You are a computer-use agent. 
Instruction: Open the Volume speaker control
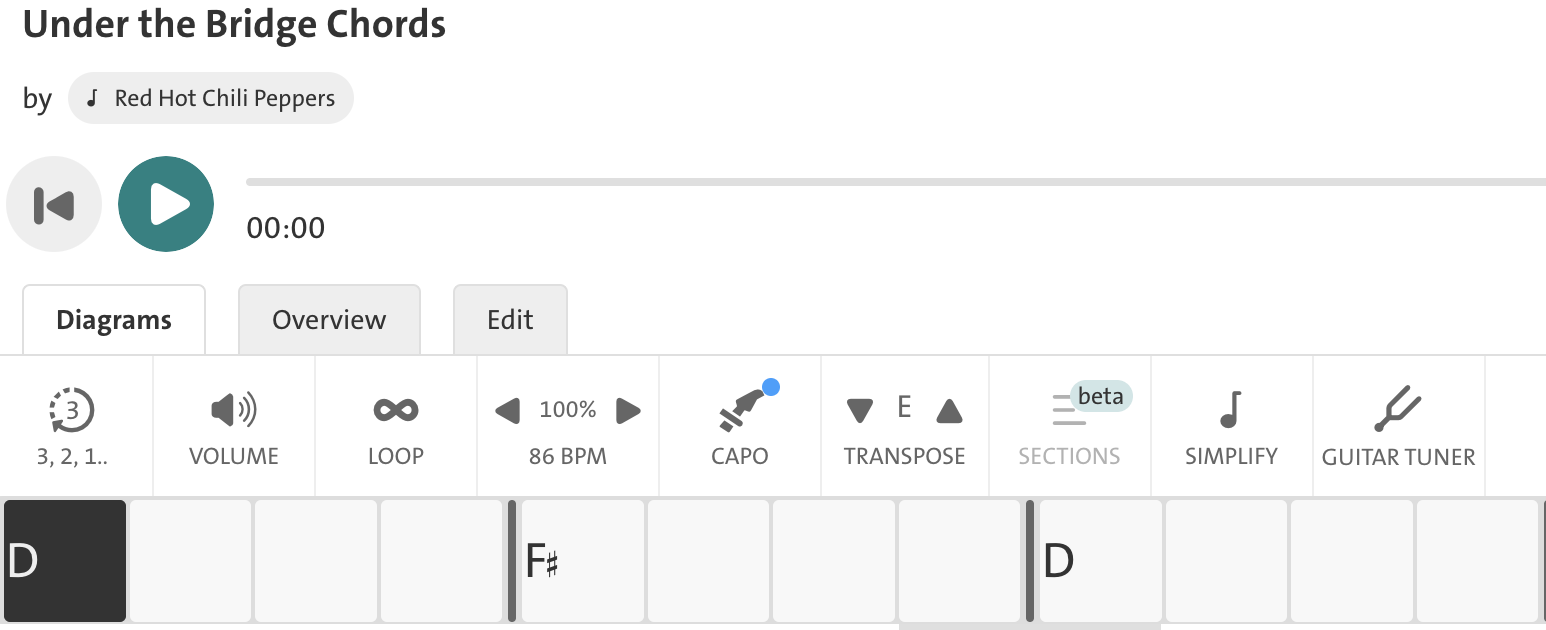click(234, 409)
